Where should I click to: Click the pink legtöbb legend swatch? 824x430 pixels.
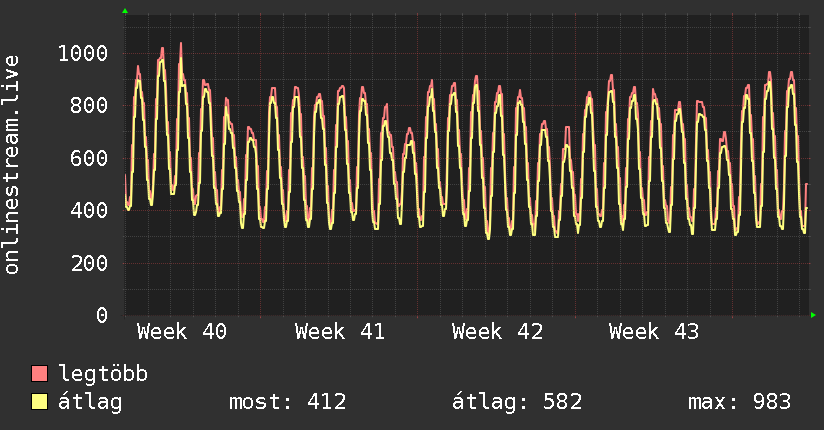[39, 374]
